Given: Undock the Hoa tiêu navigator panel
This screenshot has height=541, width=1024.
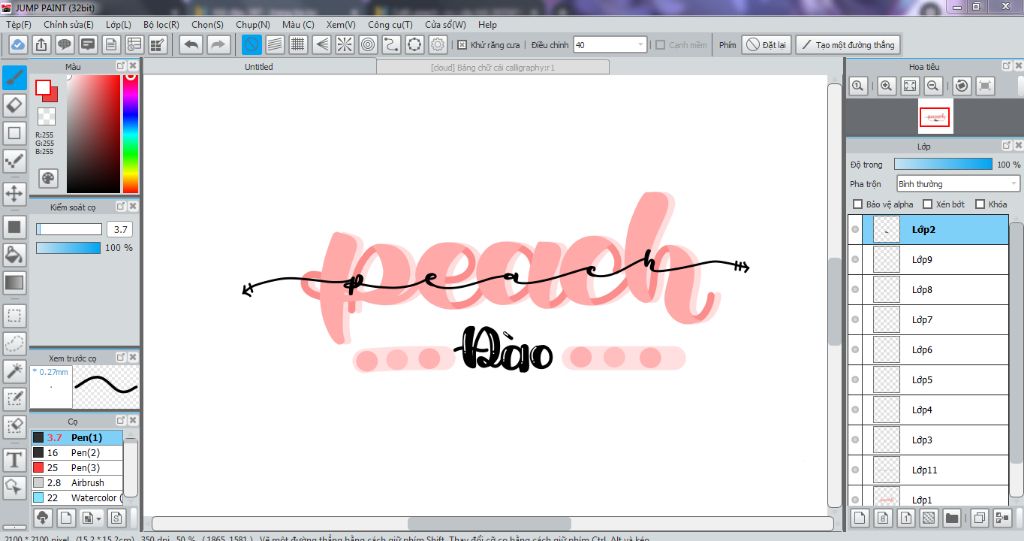Looking at the screenshot, I should point(1006,66).
